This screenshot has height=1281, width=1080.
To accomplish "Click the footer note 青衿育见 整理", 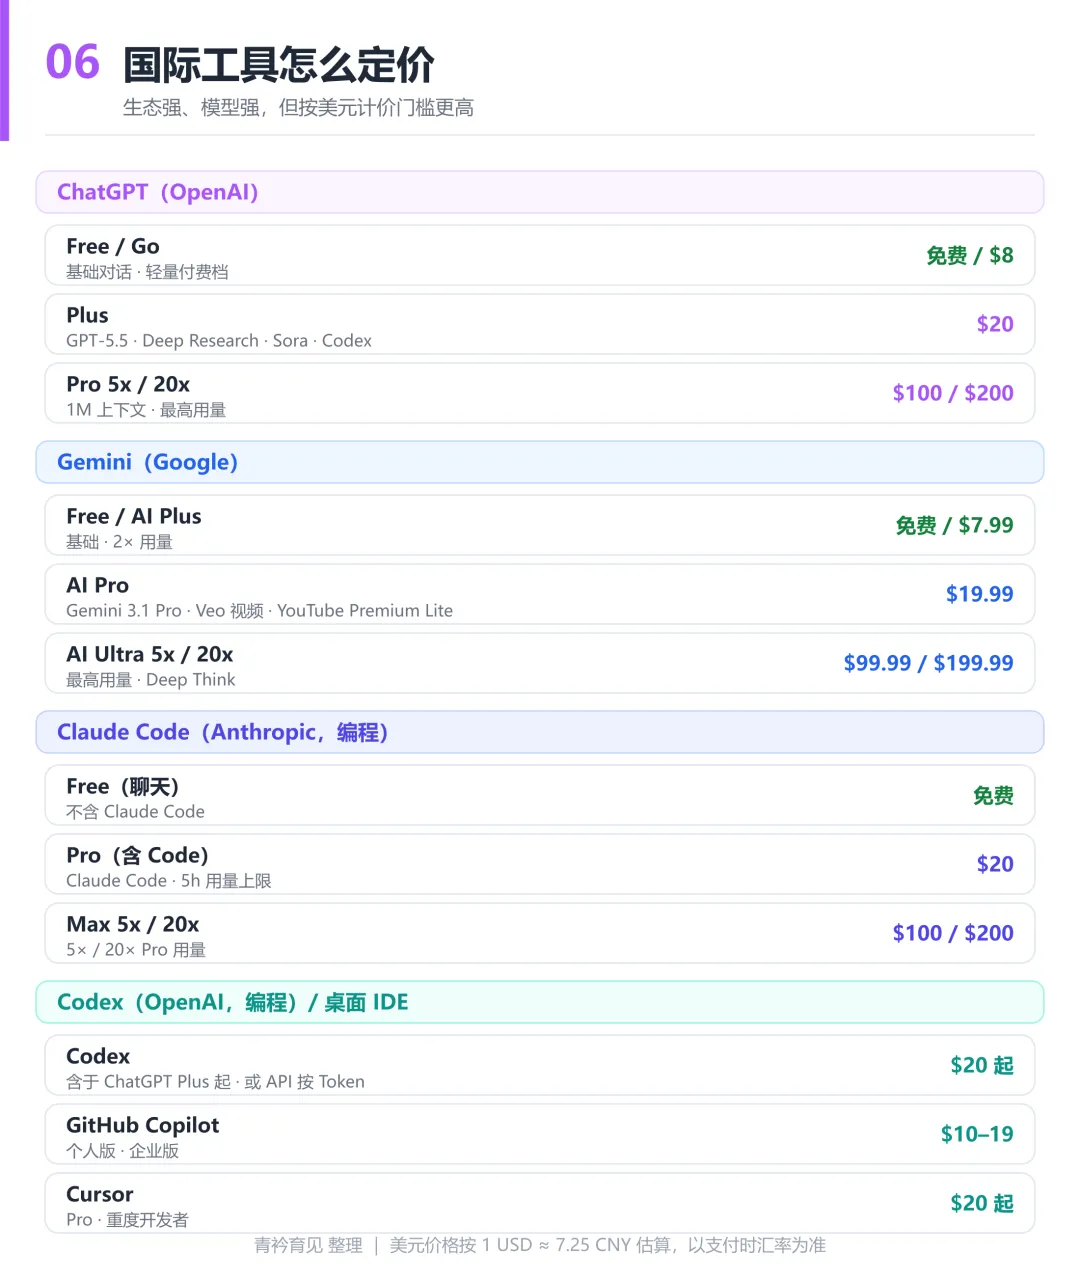I will [308, 1245].
